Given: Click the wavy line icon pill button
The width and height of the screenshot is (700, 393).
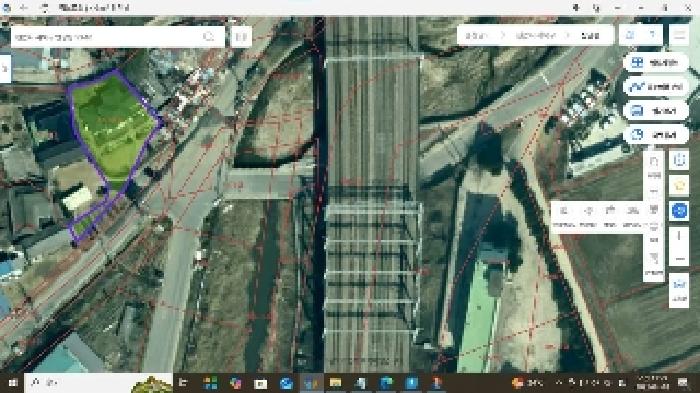Looking at the screenshot, I should 655,87.
